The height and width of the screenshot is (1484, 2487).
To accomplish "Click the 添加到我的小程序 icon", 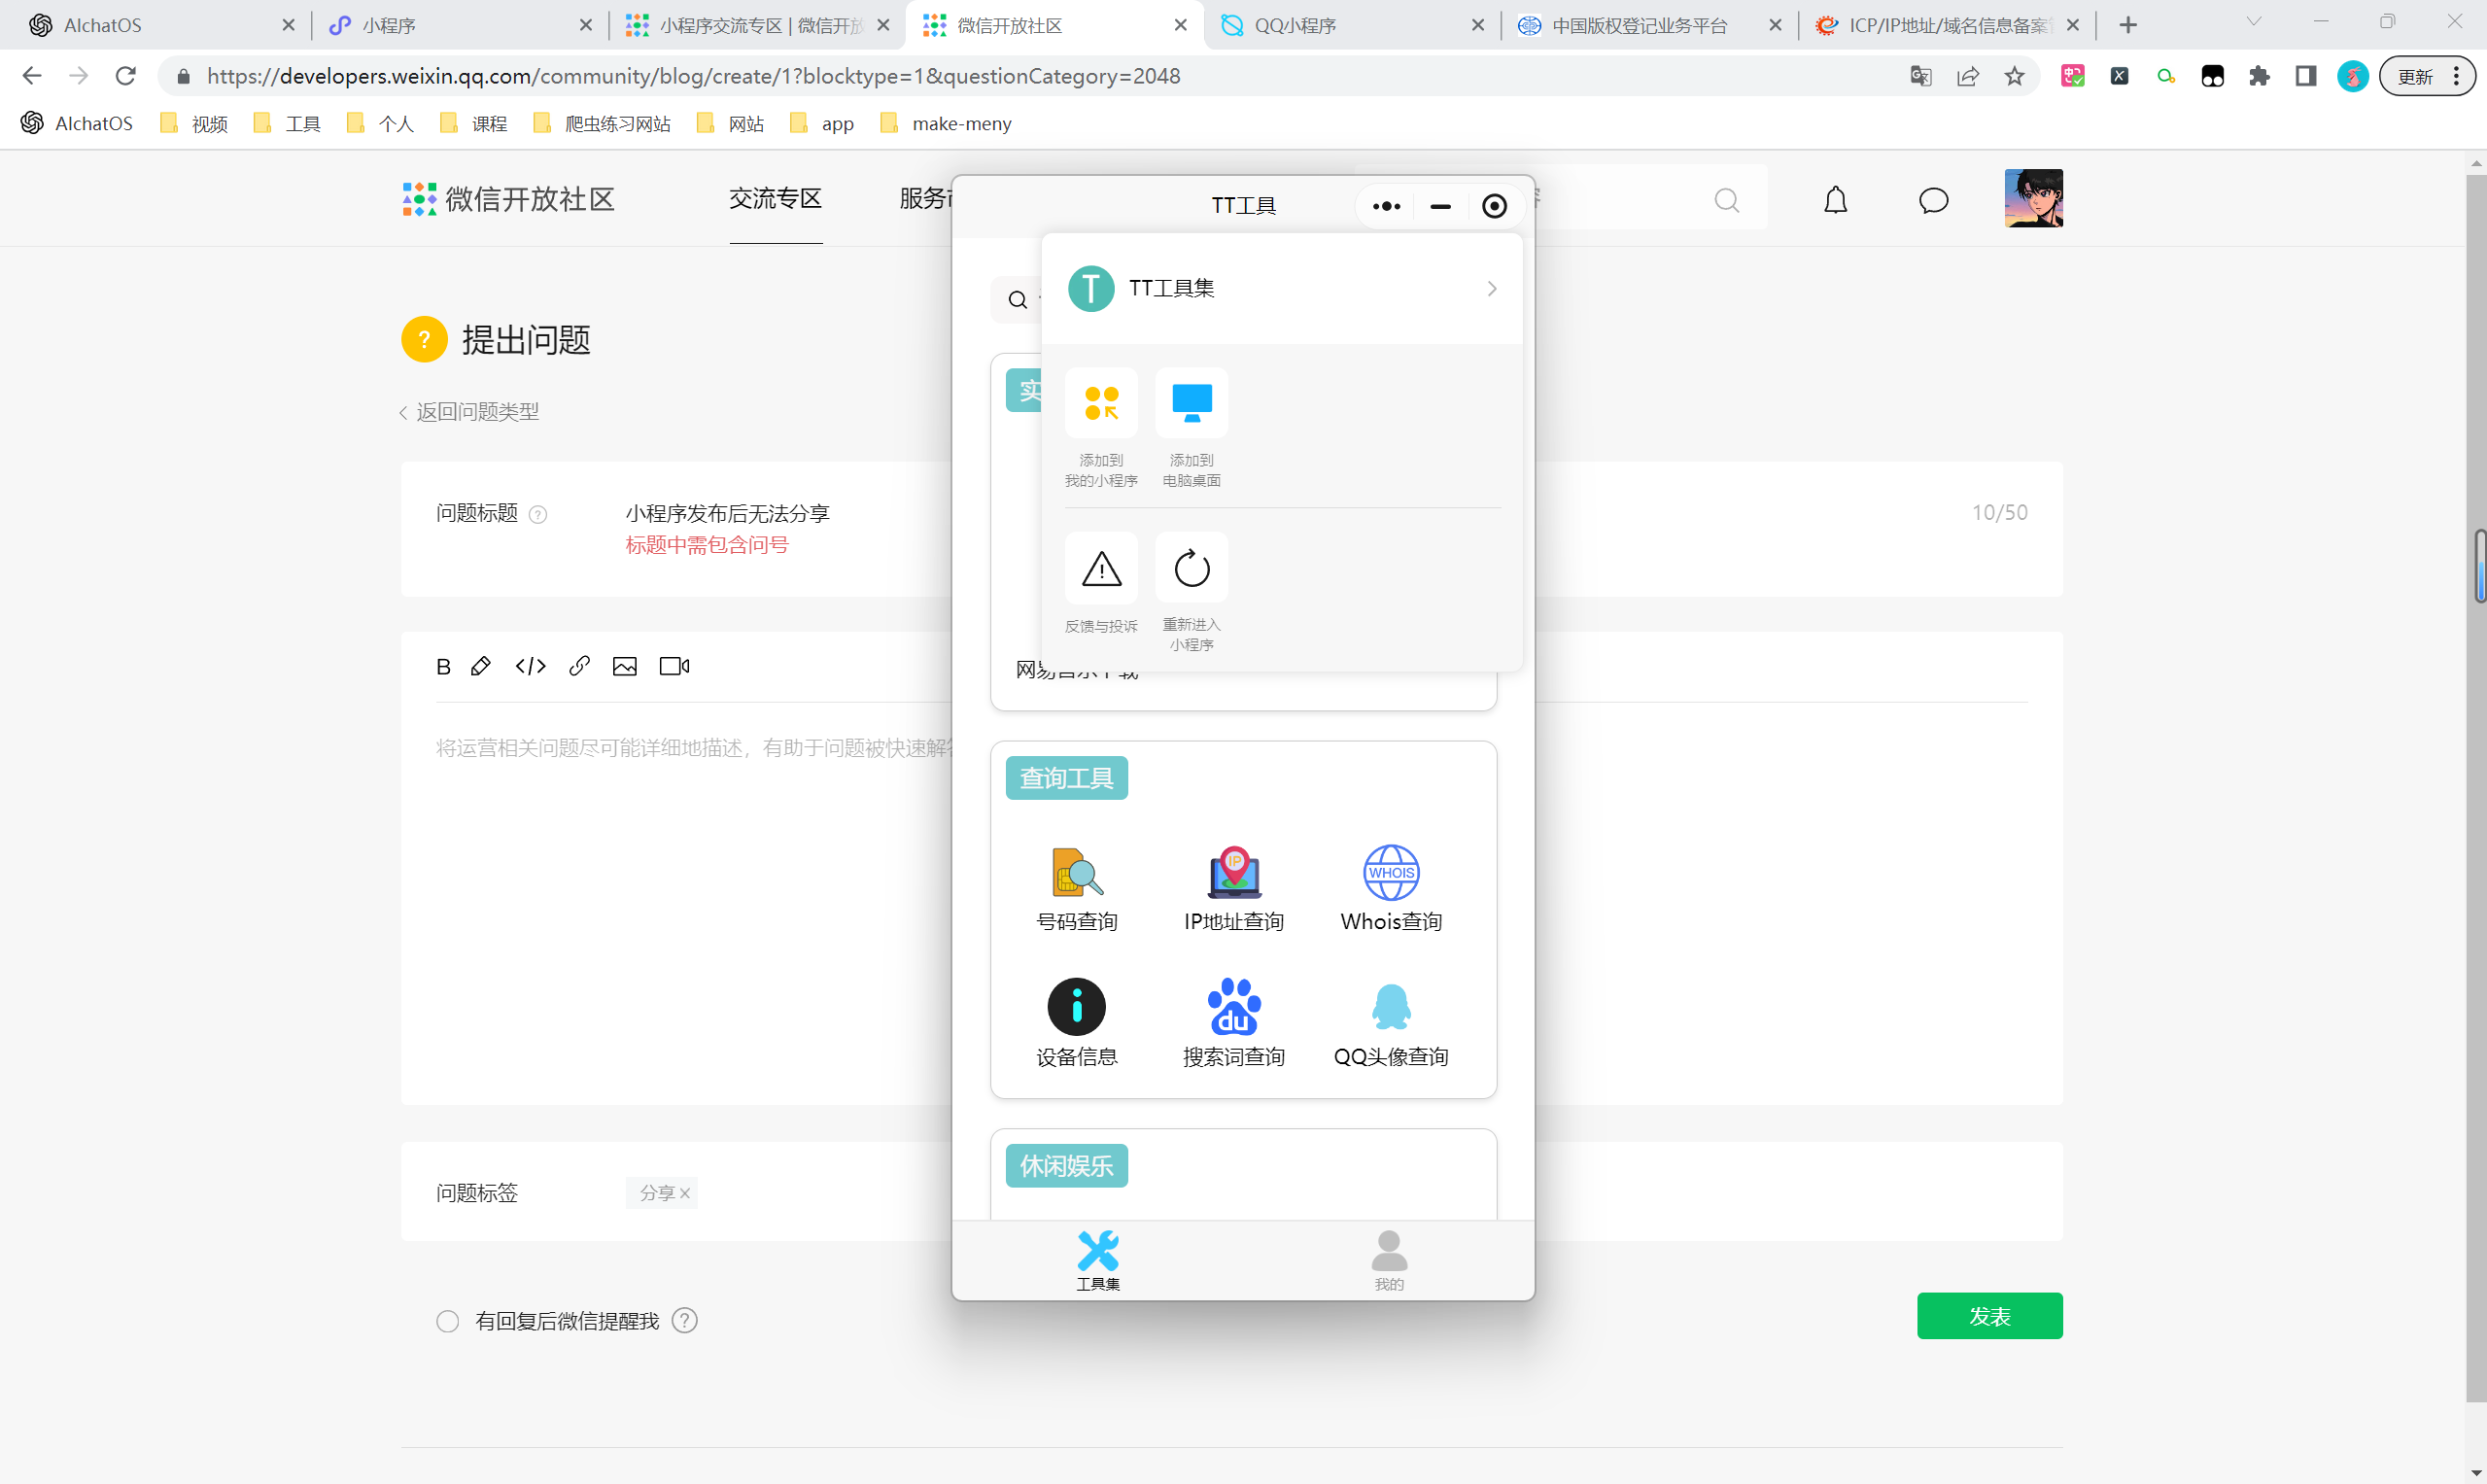I will [1101, 403].
